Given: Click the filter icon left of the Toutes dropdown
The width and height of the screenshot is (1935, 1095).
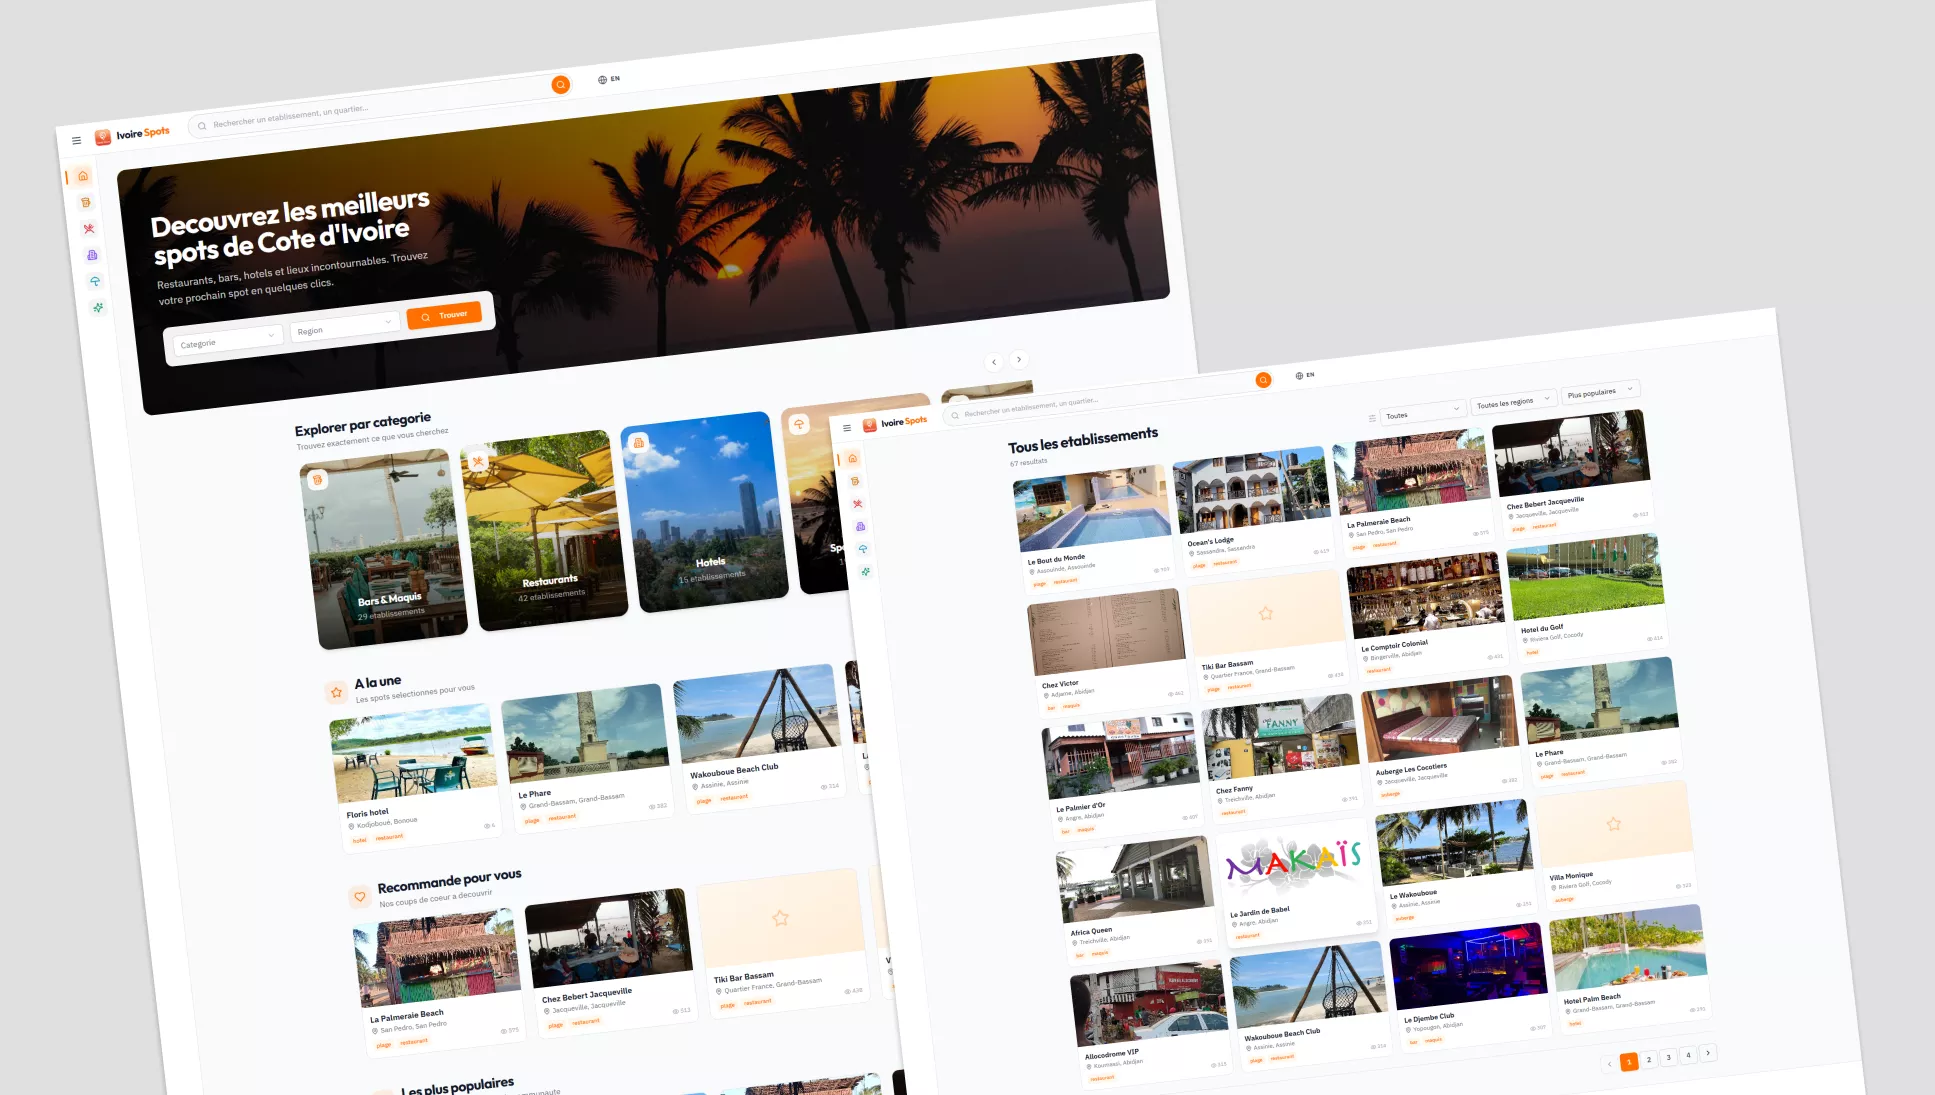Looking at the screenshot, I should point(1372,418).
